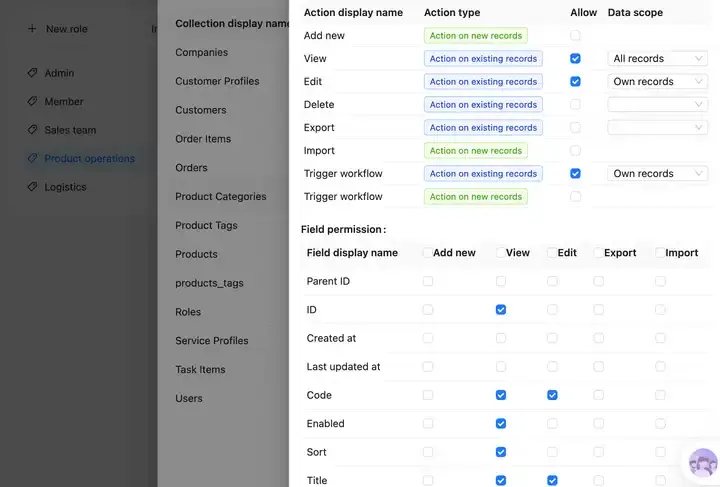Check the Edit box for Enabled field
The width and height of the screenshot is (720, 487).
pyautogui.click(x=552, y=424)
